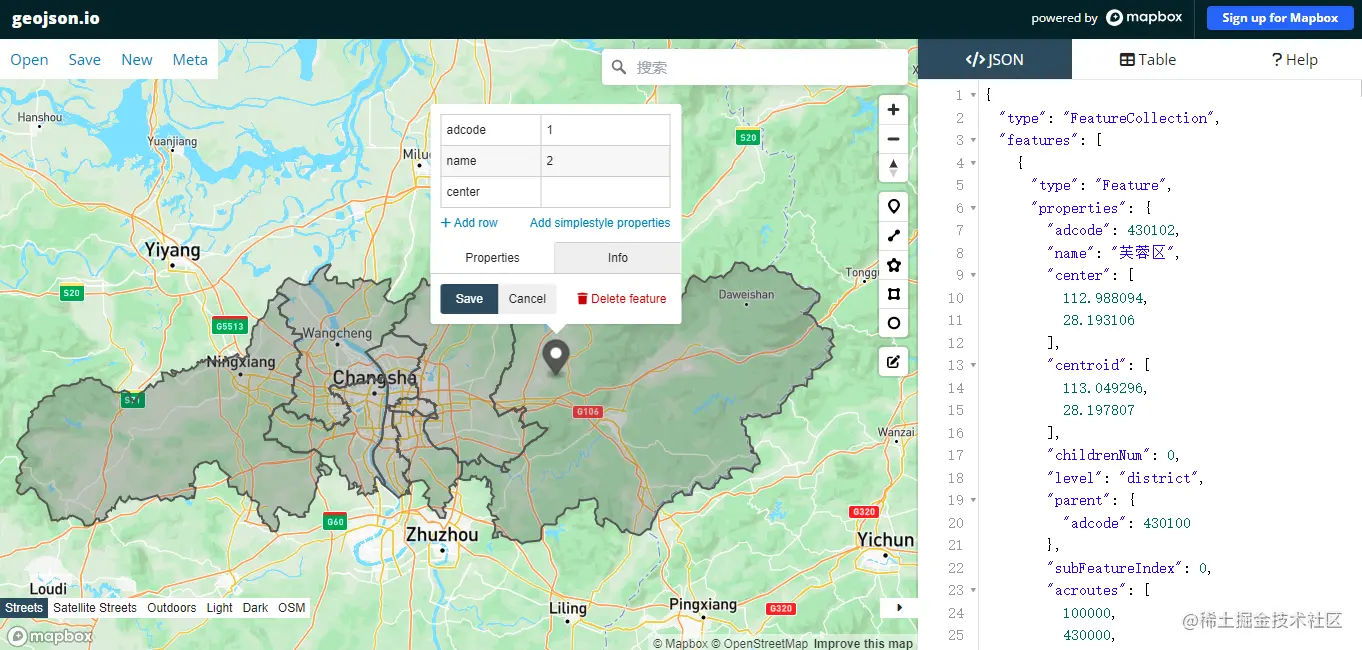Activate the edit geometries tool

(893, 361)
